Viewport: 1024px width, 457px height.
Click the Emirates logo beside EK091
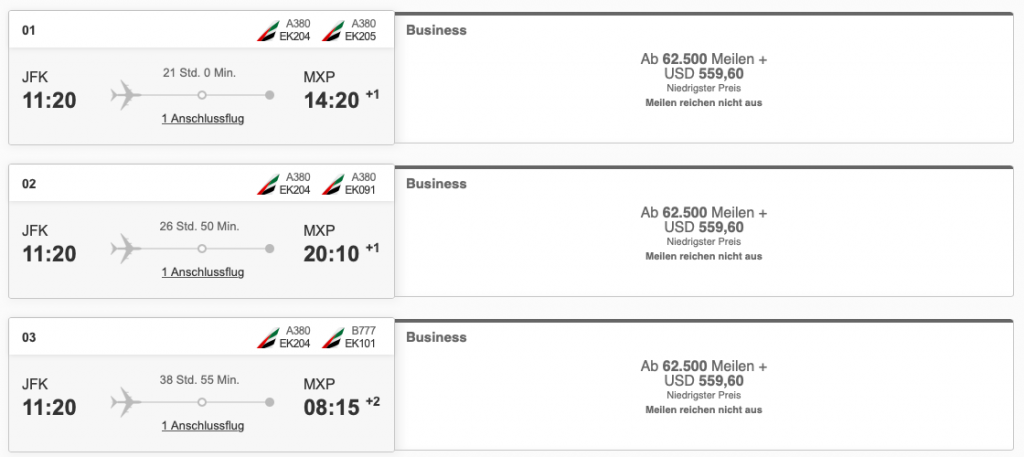[x=331, y=184]
